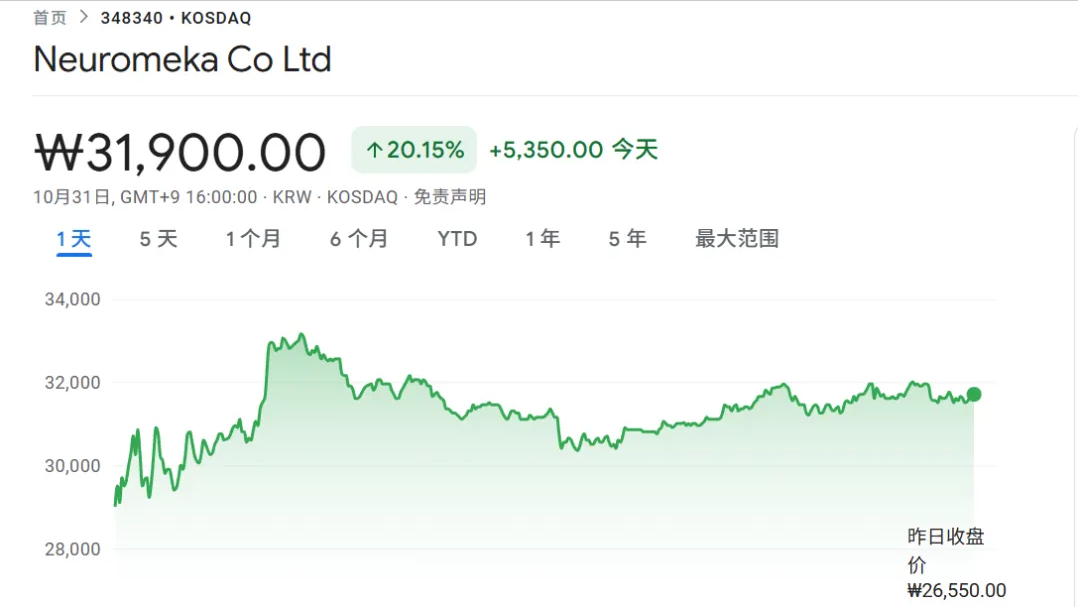Screen dimensions: 1078x607
Task: Click the ₩31,900.00 current price
Action: click(x=181, y=153)
